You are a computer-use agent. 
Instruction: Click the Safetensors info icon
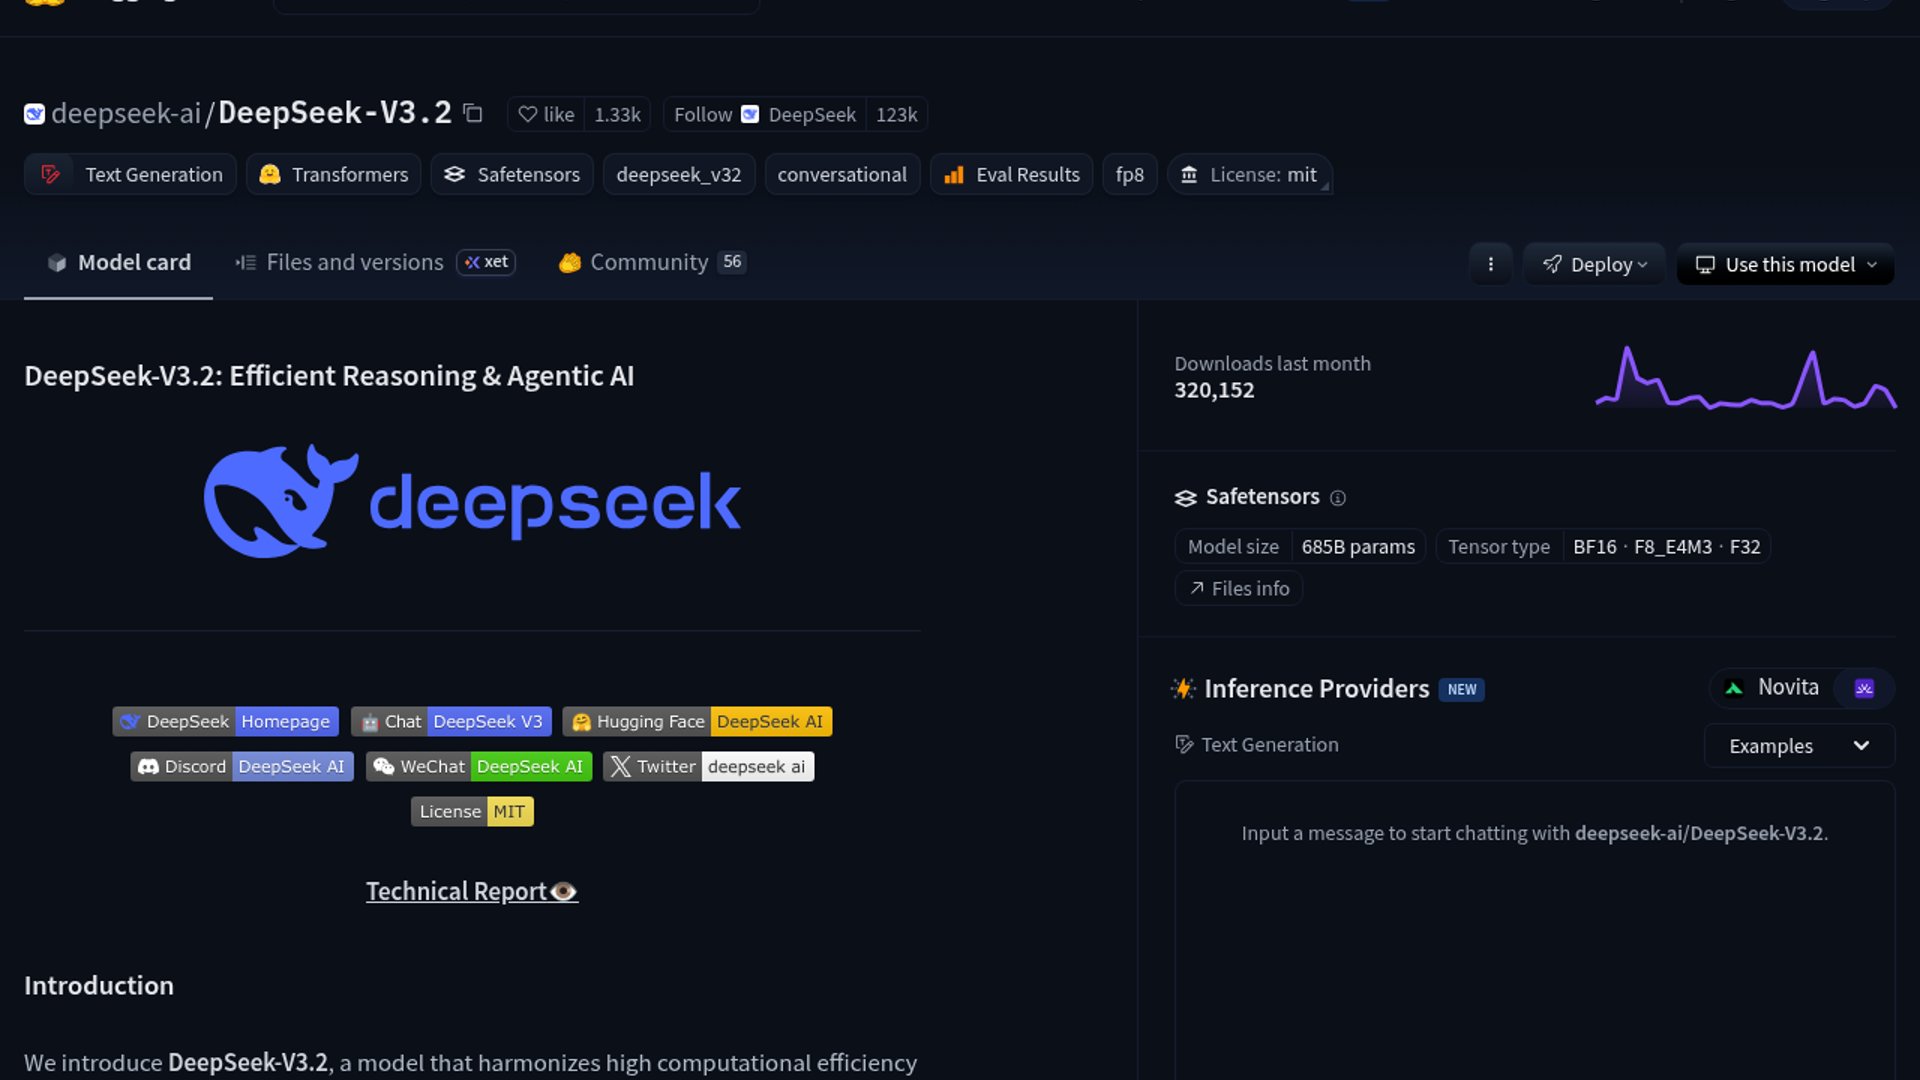tap(1338, 498)
